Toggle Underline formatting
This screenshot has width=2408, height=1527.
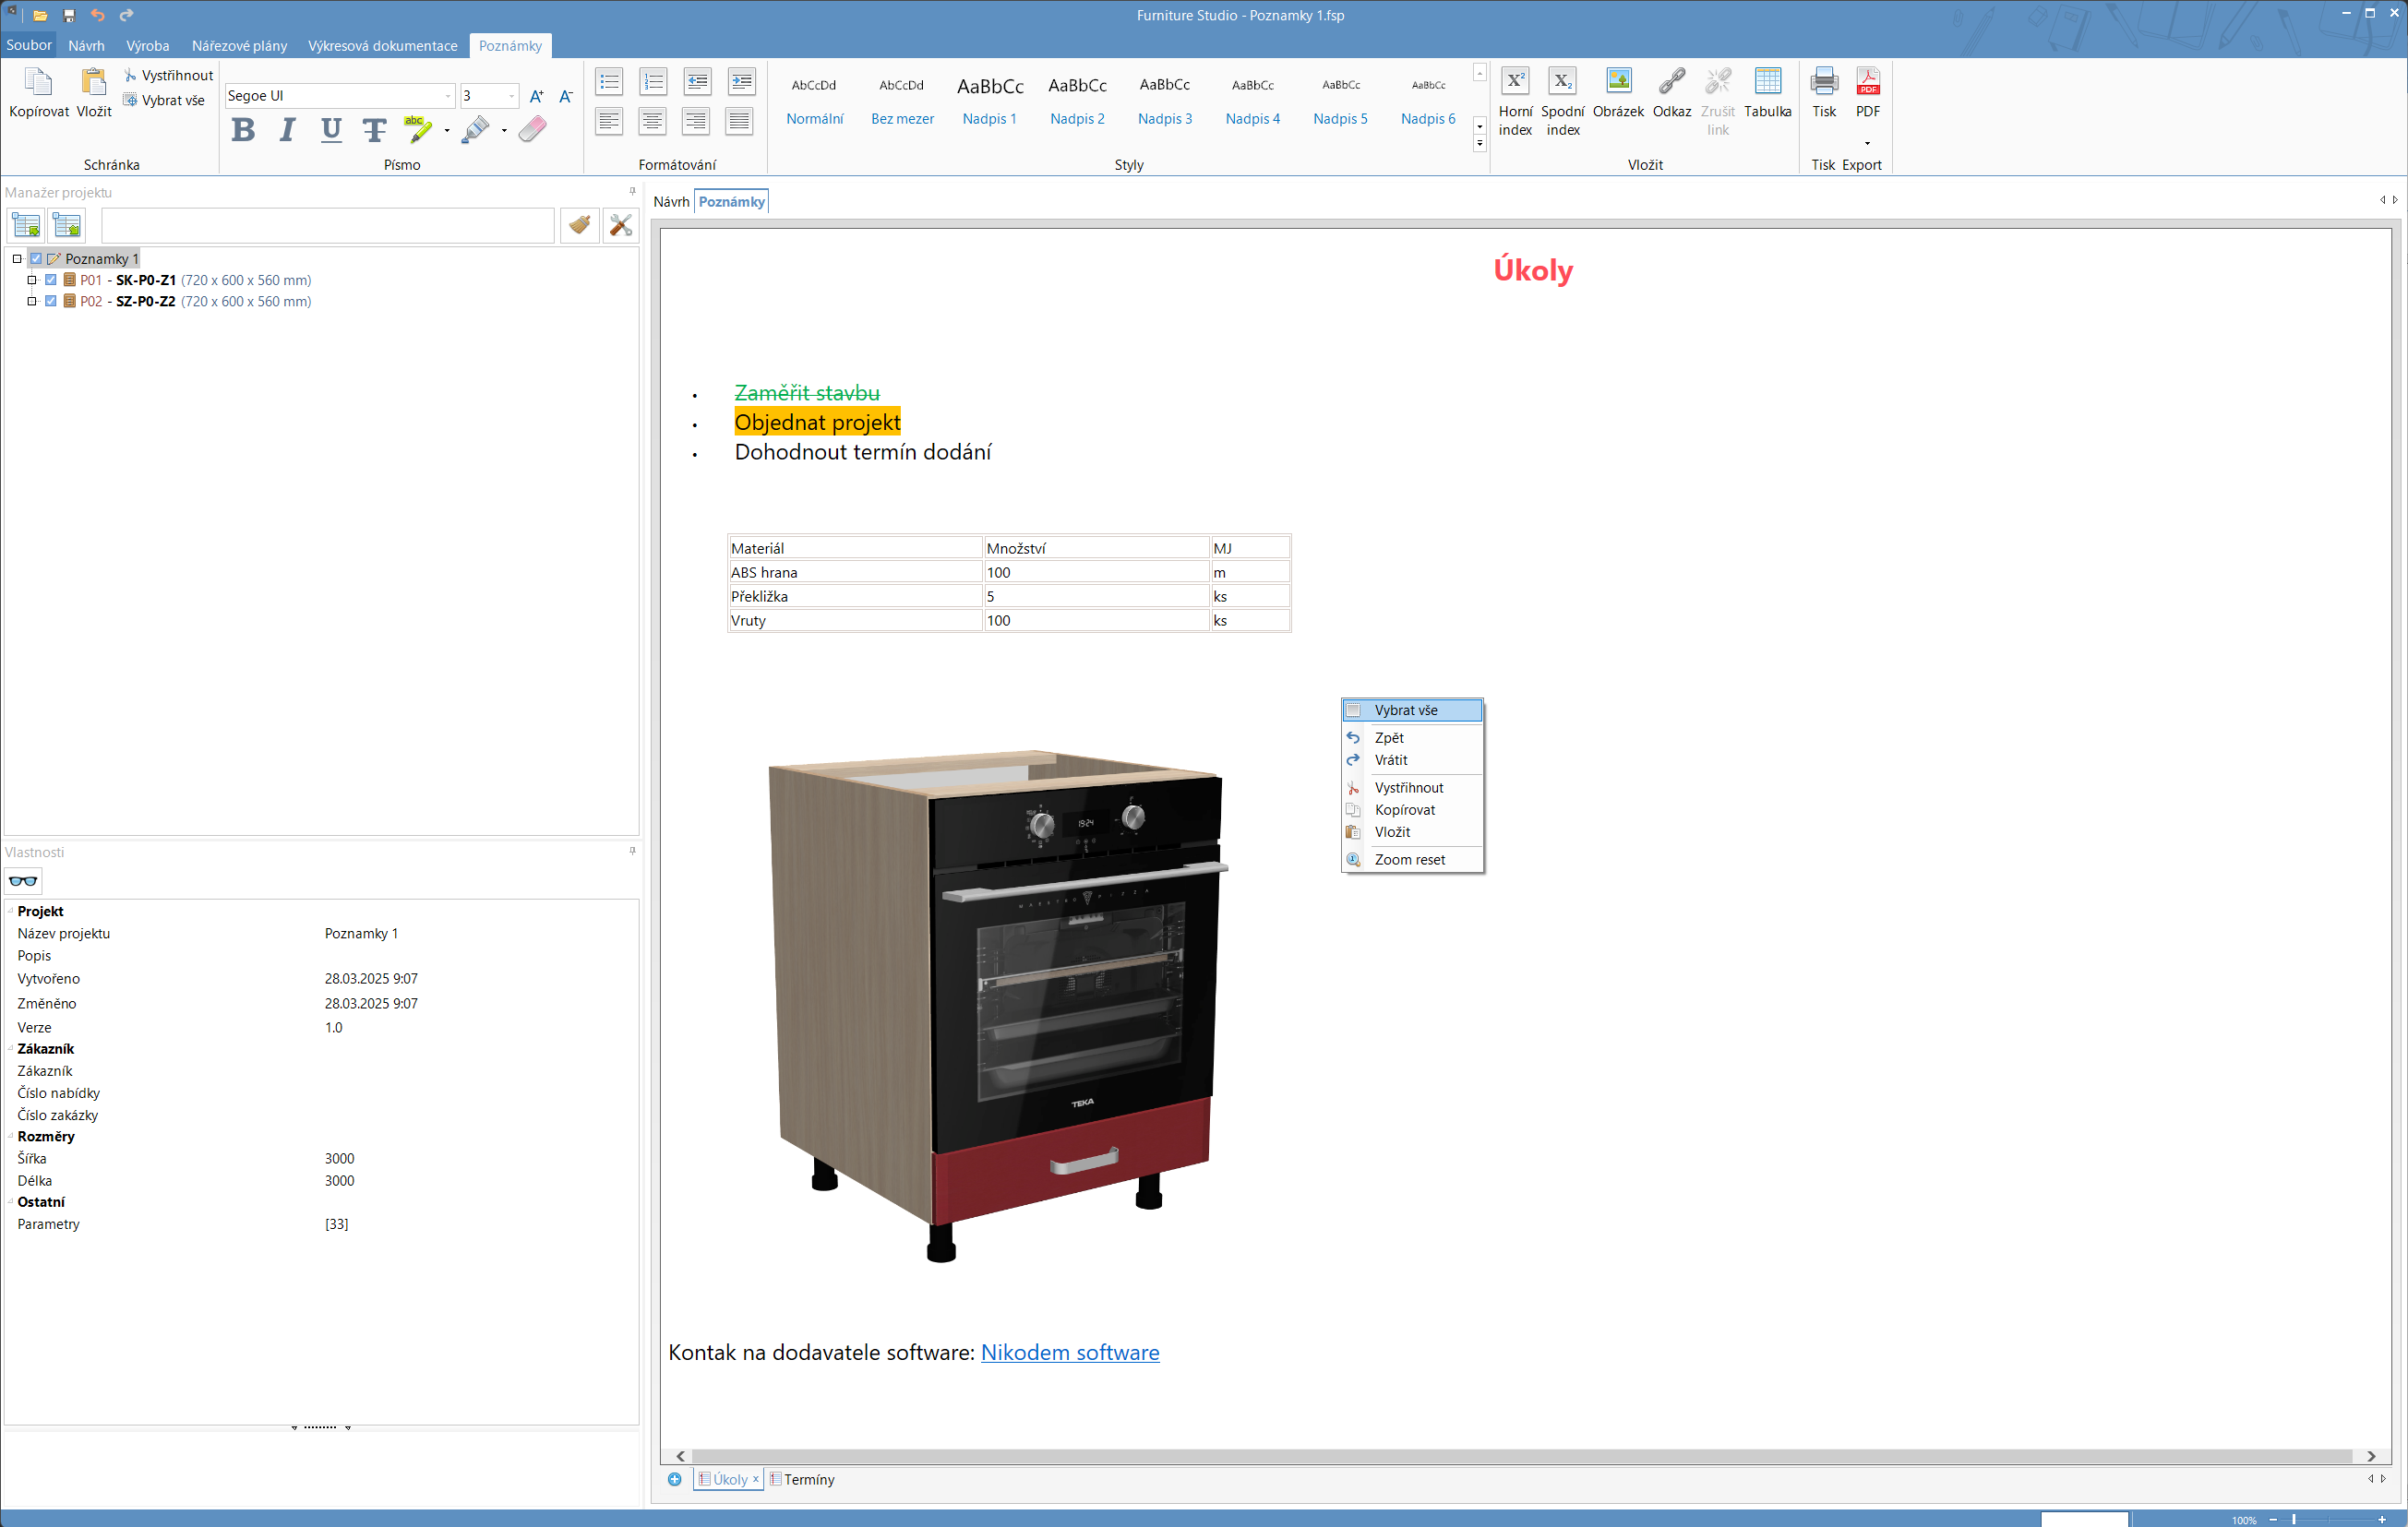tap(331, 130)
